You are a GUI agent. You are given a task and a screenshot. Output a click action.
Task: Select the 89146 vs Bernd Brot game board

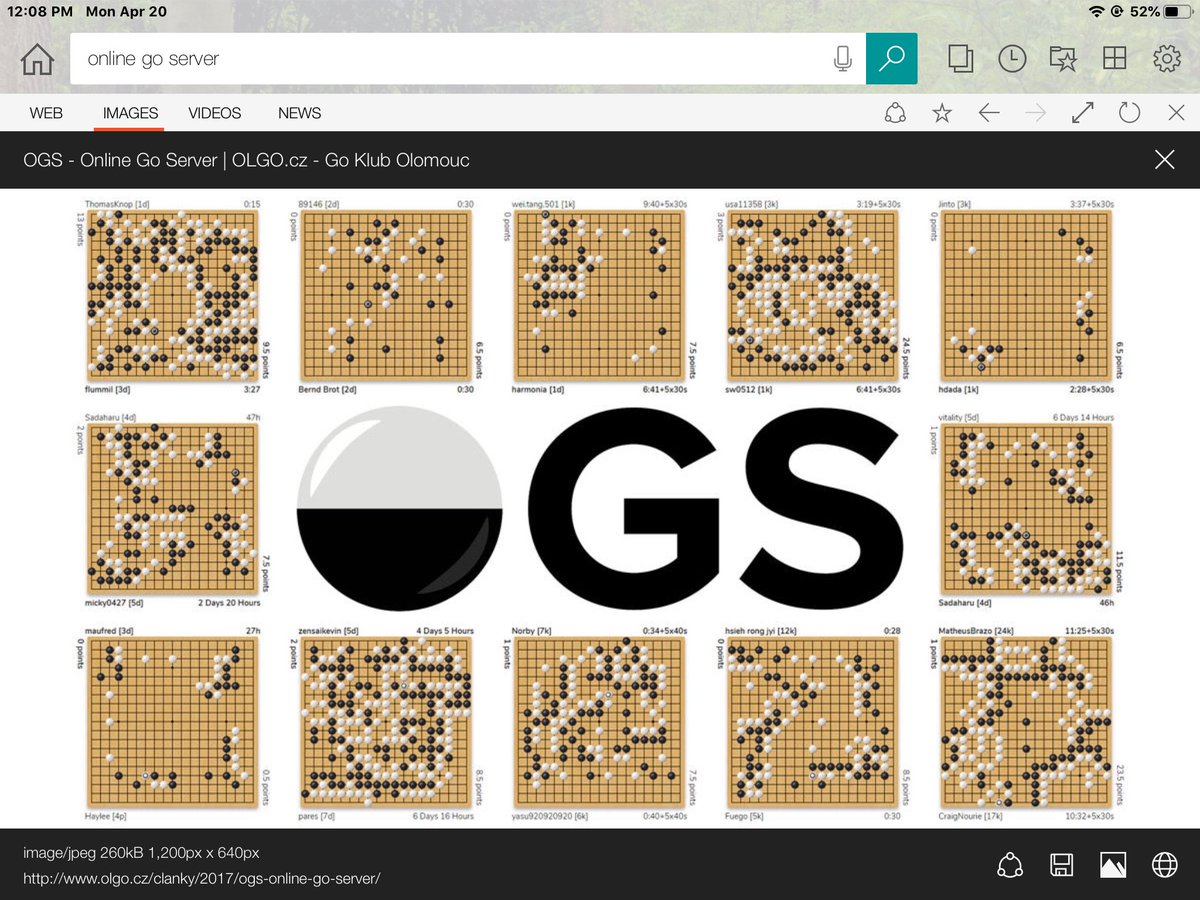pos(386,294)
